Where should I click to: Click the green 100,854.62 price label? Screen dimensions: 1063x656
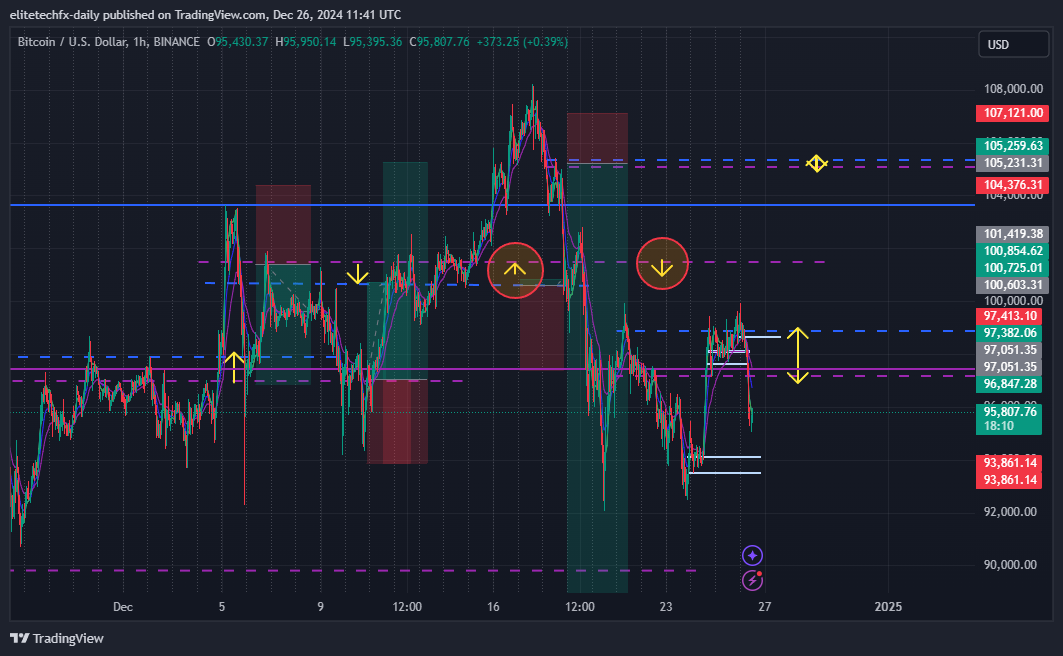(1012, 251)
